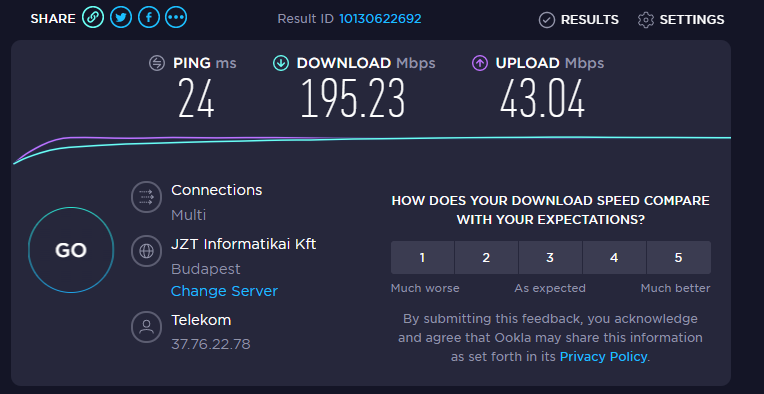
Task: Share the result on Twitter
Action: [x=121, y=18]
